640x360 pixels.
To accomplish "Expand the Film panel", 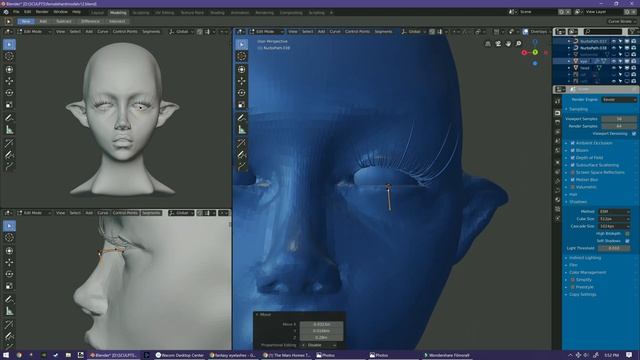I will [573, 265].
